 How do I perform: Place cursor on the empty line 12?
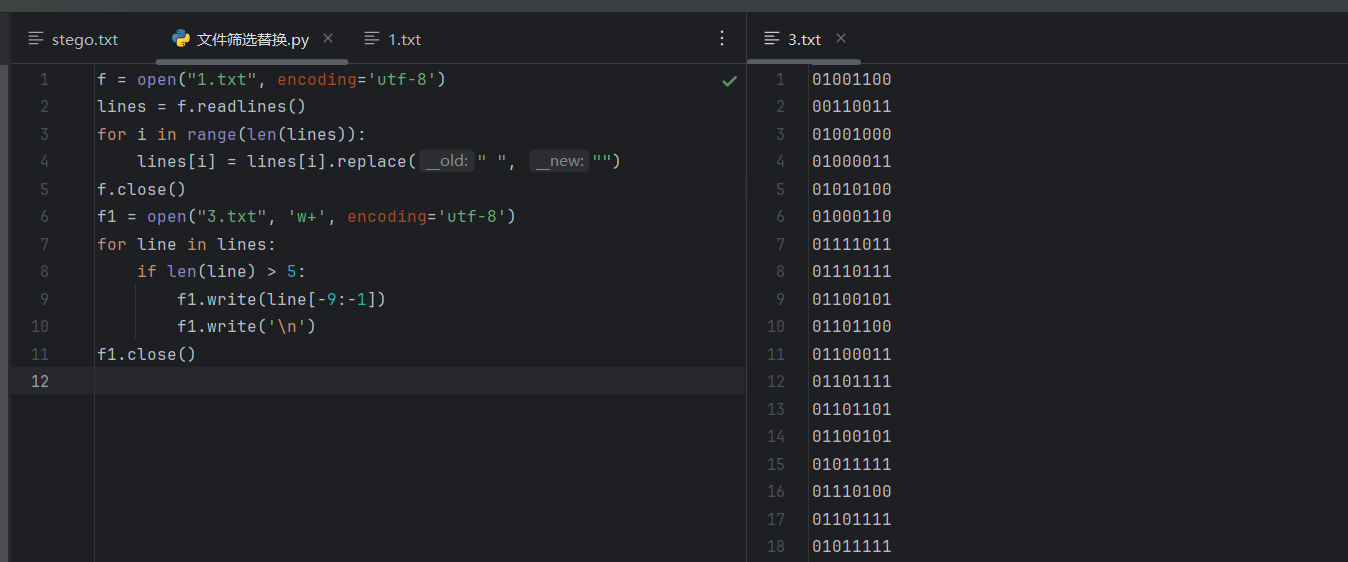coord(400,381)
